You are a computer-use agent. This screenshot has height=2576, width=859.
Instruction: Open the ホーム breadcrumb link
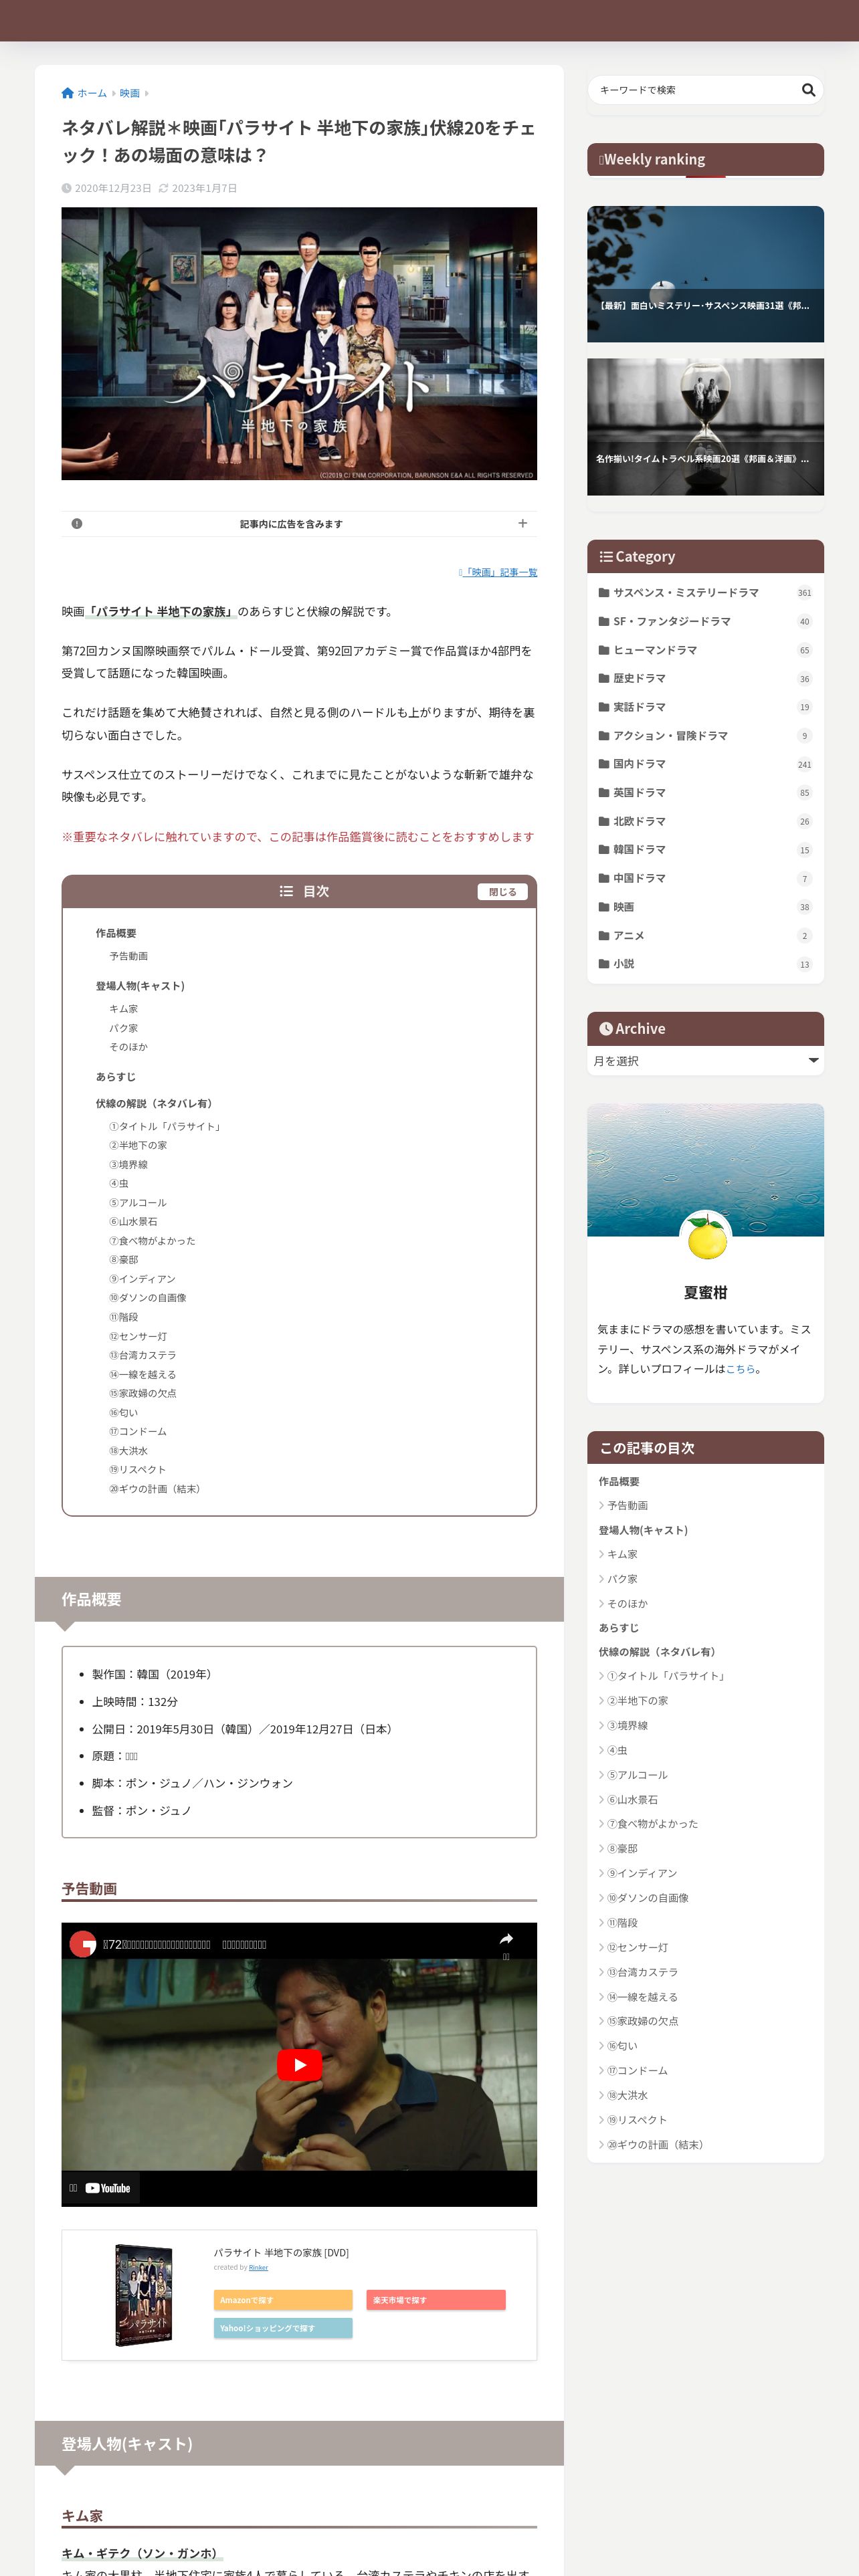point(92,93)
